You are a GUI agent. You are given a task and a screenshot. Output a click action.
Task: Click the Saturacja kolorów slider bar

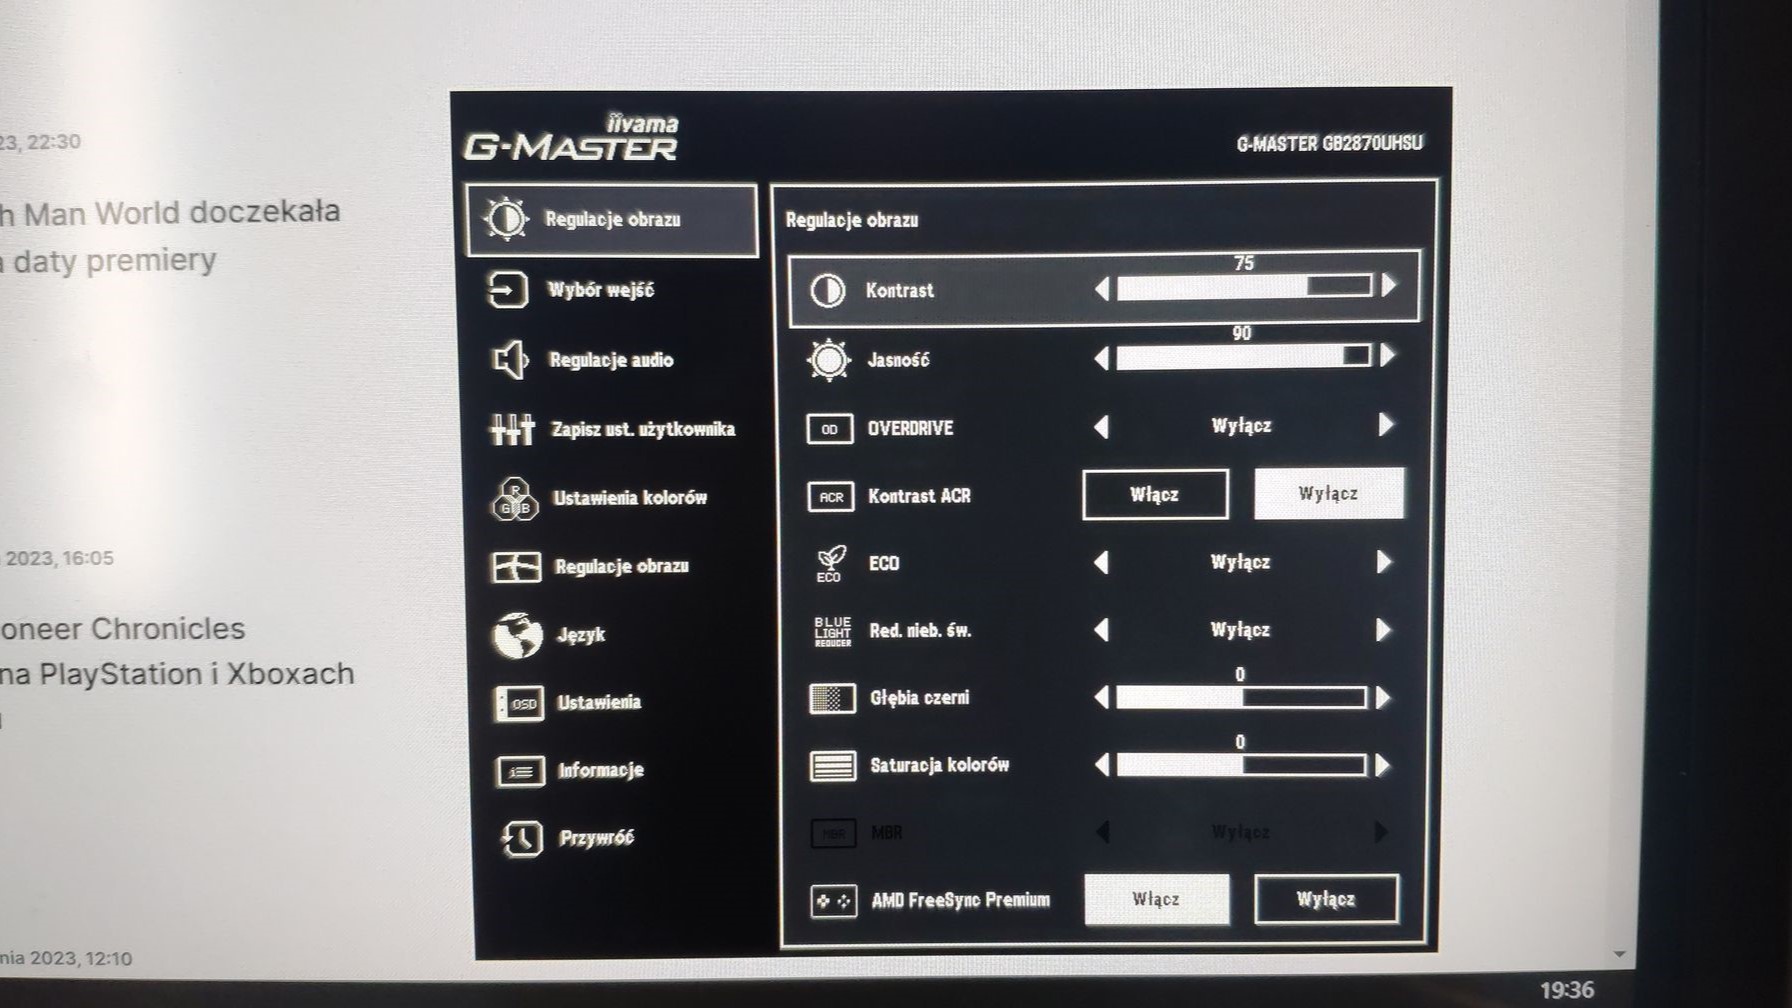(x=1242, y=766)
